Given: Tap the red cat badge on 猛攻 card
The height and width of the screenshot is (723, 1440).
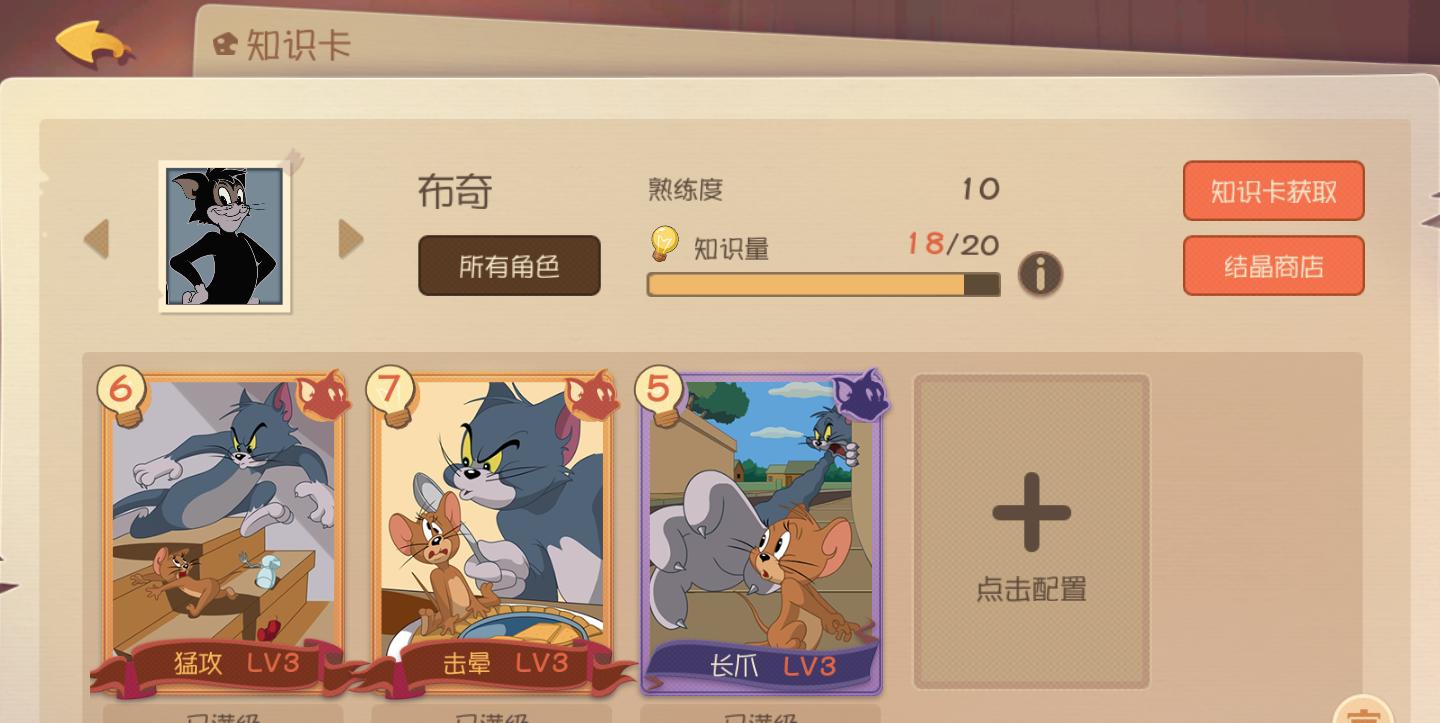Looking at the screenshot, I should point(325,396).
